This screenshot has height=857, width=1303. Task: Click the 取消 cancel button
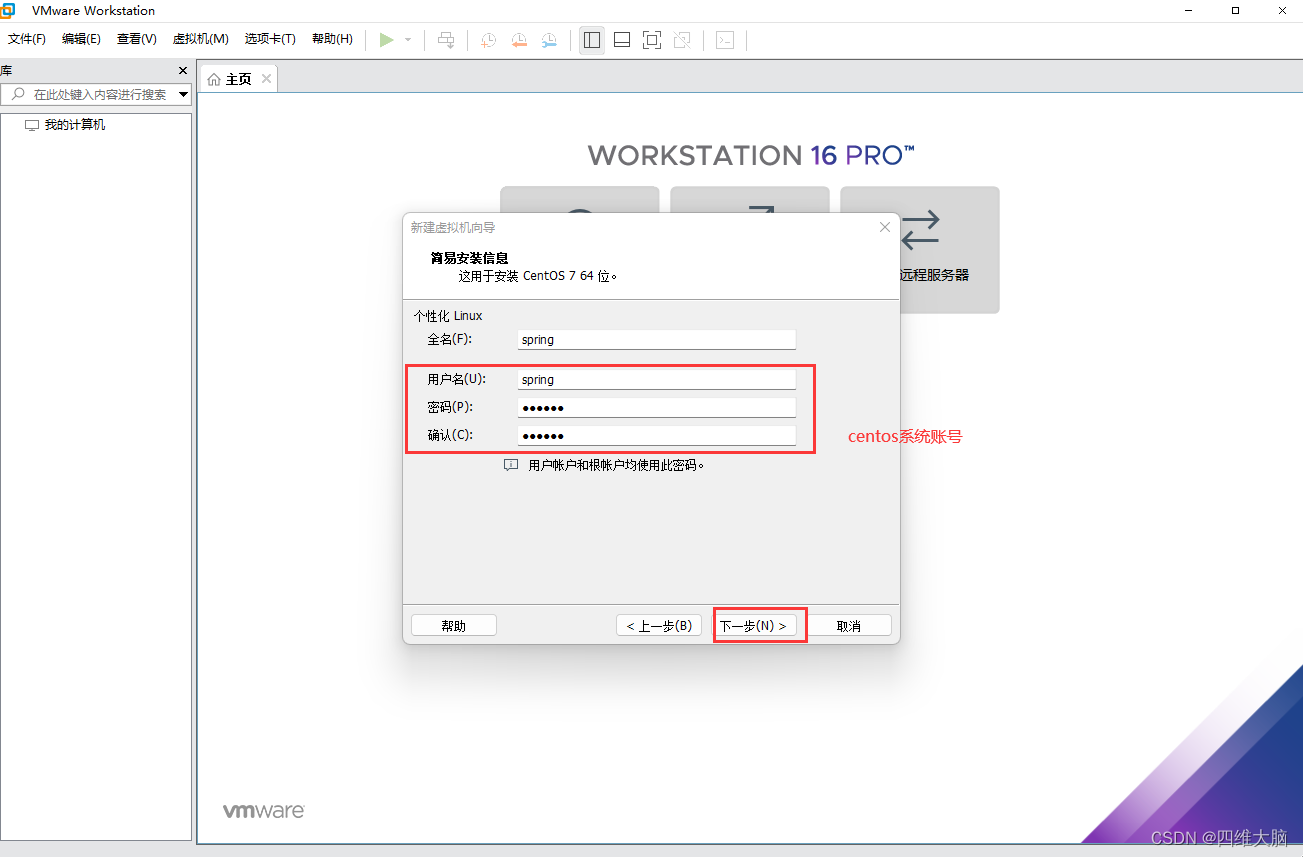(849, 625)
